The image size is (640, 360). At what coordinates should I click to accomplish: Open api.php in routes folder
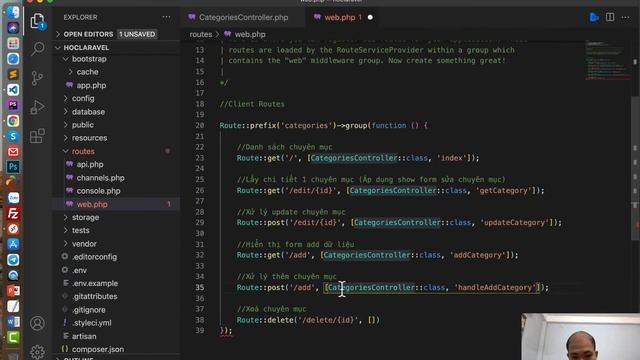90,164
